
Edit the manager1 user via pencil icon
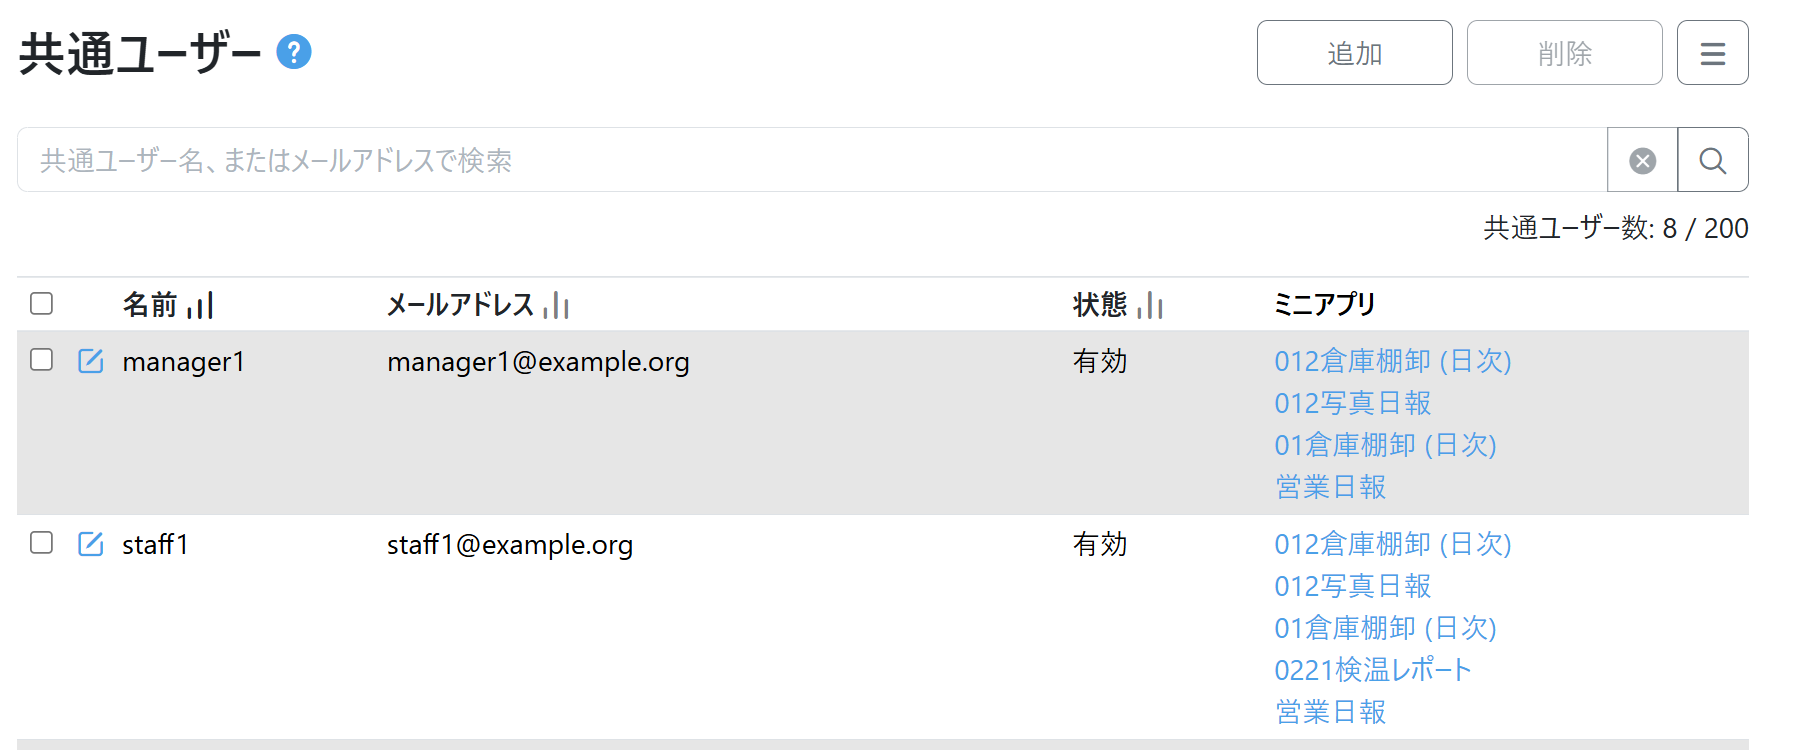click(91, 361)
